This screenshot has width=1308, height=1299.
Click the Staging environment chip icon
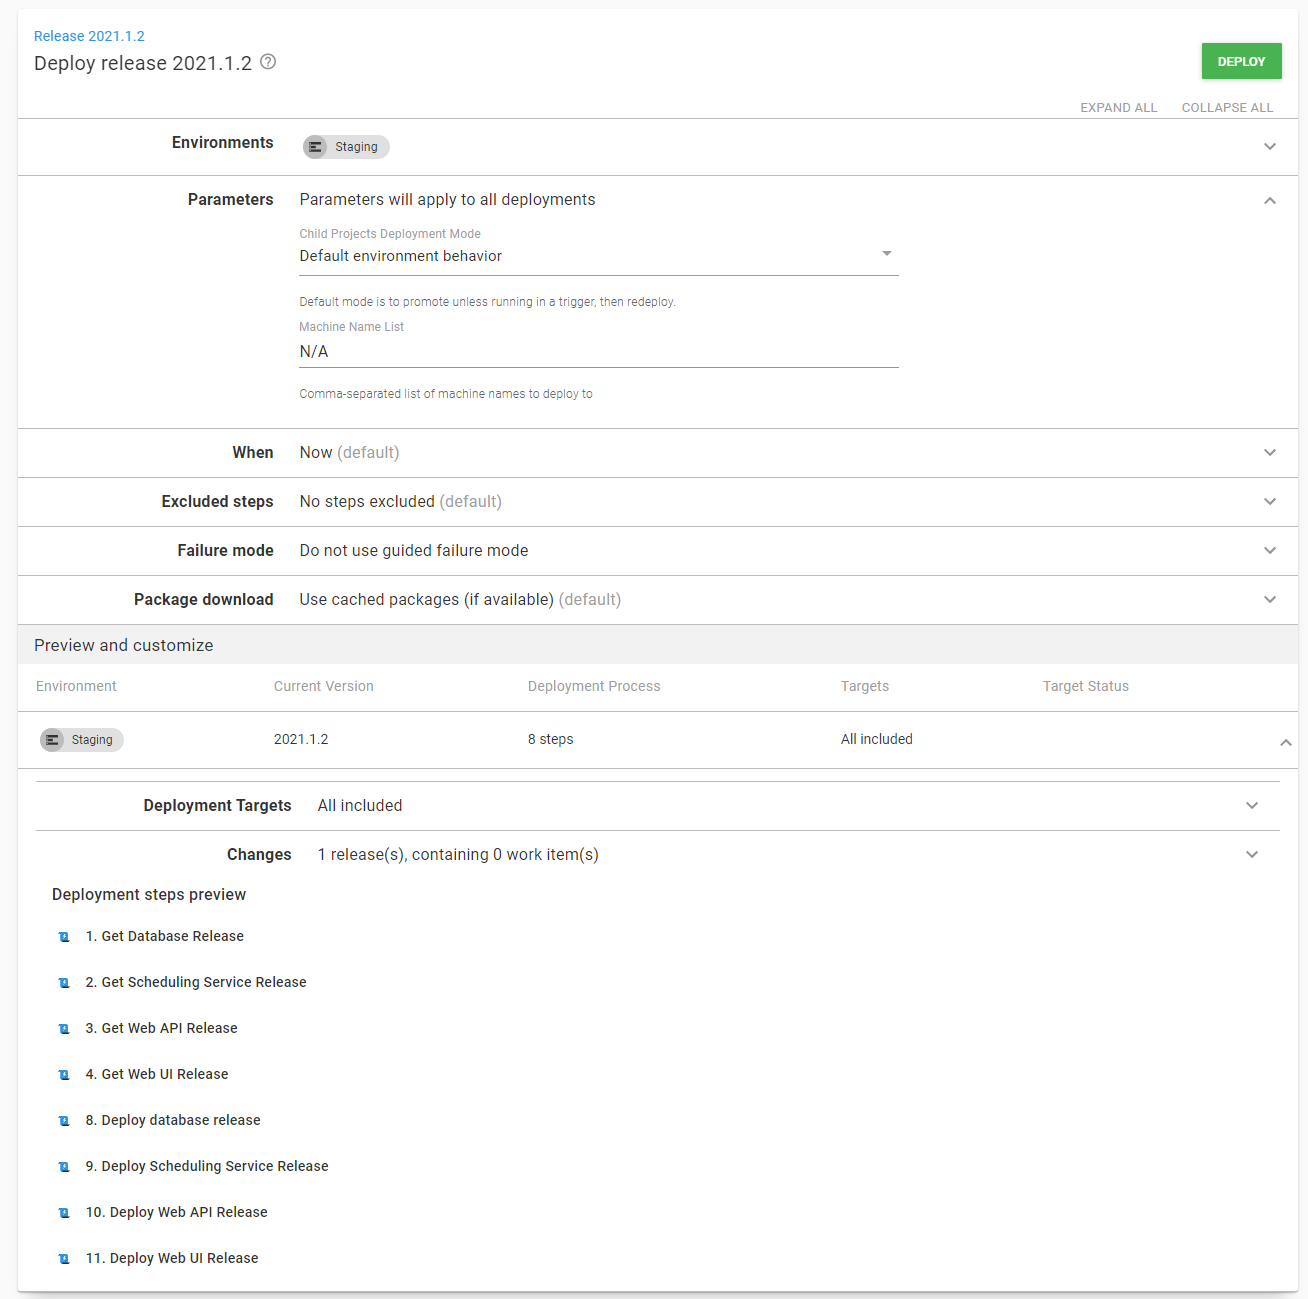tap(316, 147)
